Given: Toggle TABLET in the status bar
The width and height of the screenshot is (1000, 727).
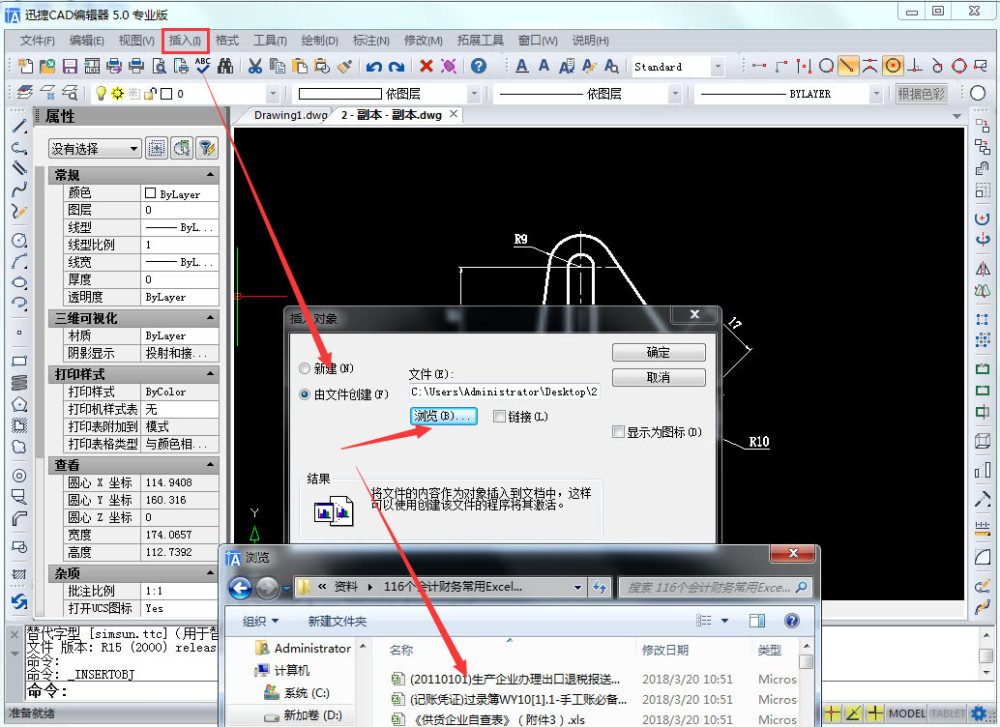Looking at the screenshot, I should [x=946, y=713].
